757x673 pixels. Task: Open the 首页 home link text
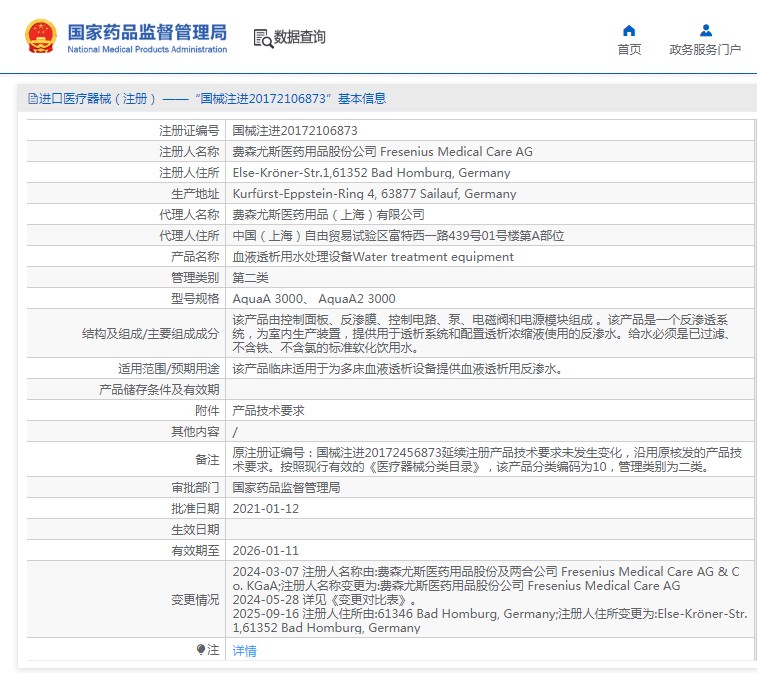[x=629, y=50]
